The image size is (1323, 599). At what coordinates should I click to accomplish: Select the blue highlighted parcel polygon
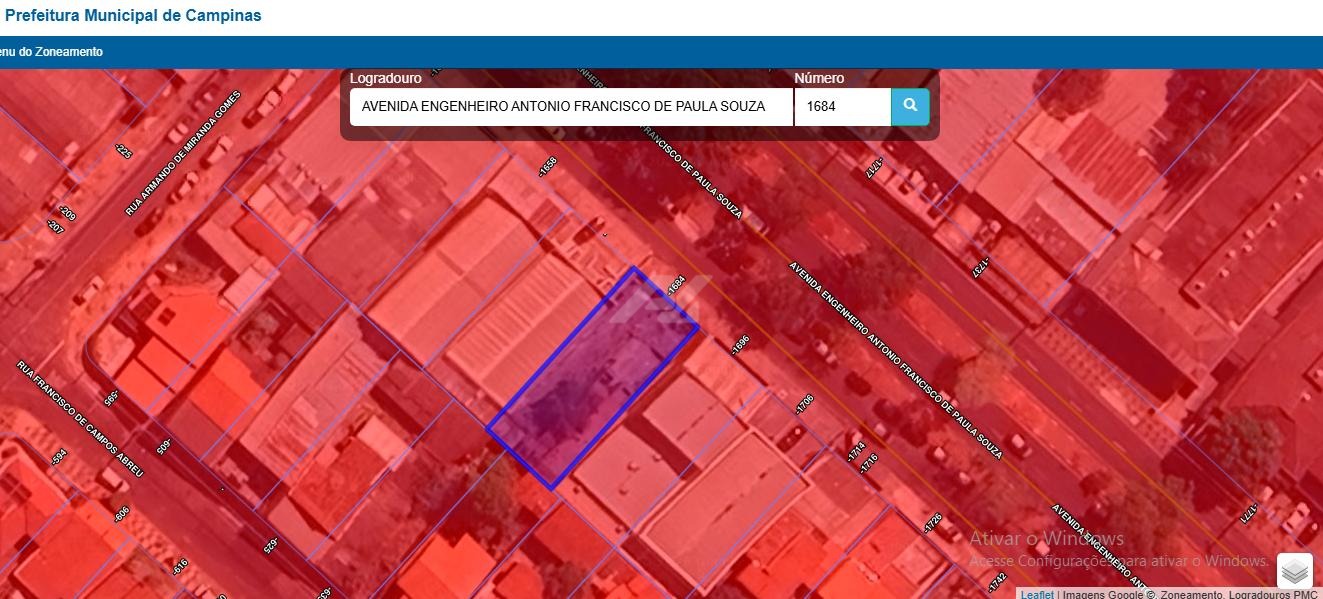[x=590, y=380]
